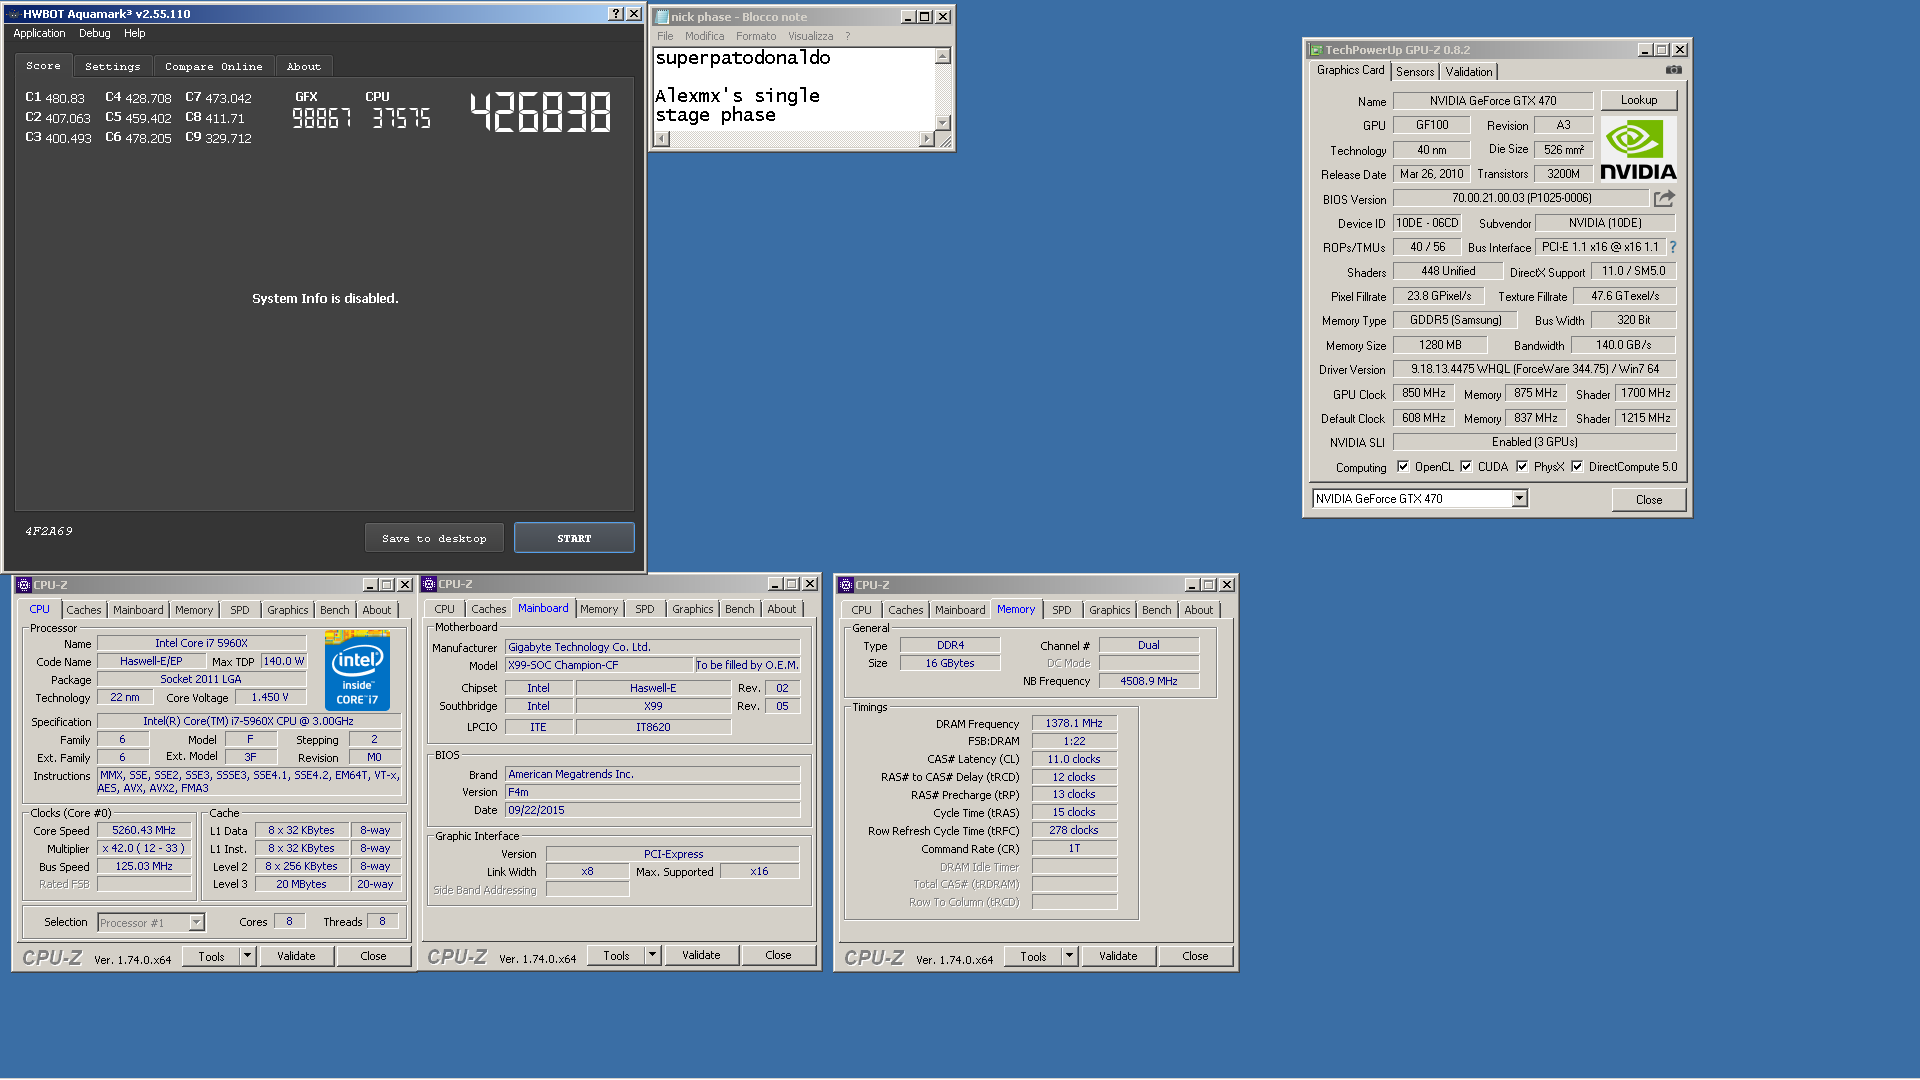This screenshot has height=1080, width=1920.
Task: Click the GPU-Z screenshot camera icon
Action: pyautogui.click(x=1673, y=70)
